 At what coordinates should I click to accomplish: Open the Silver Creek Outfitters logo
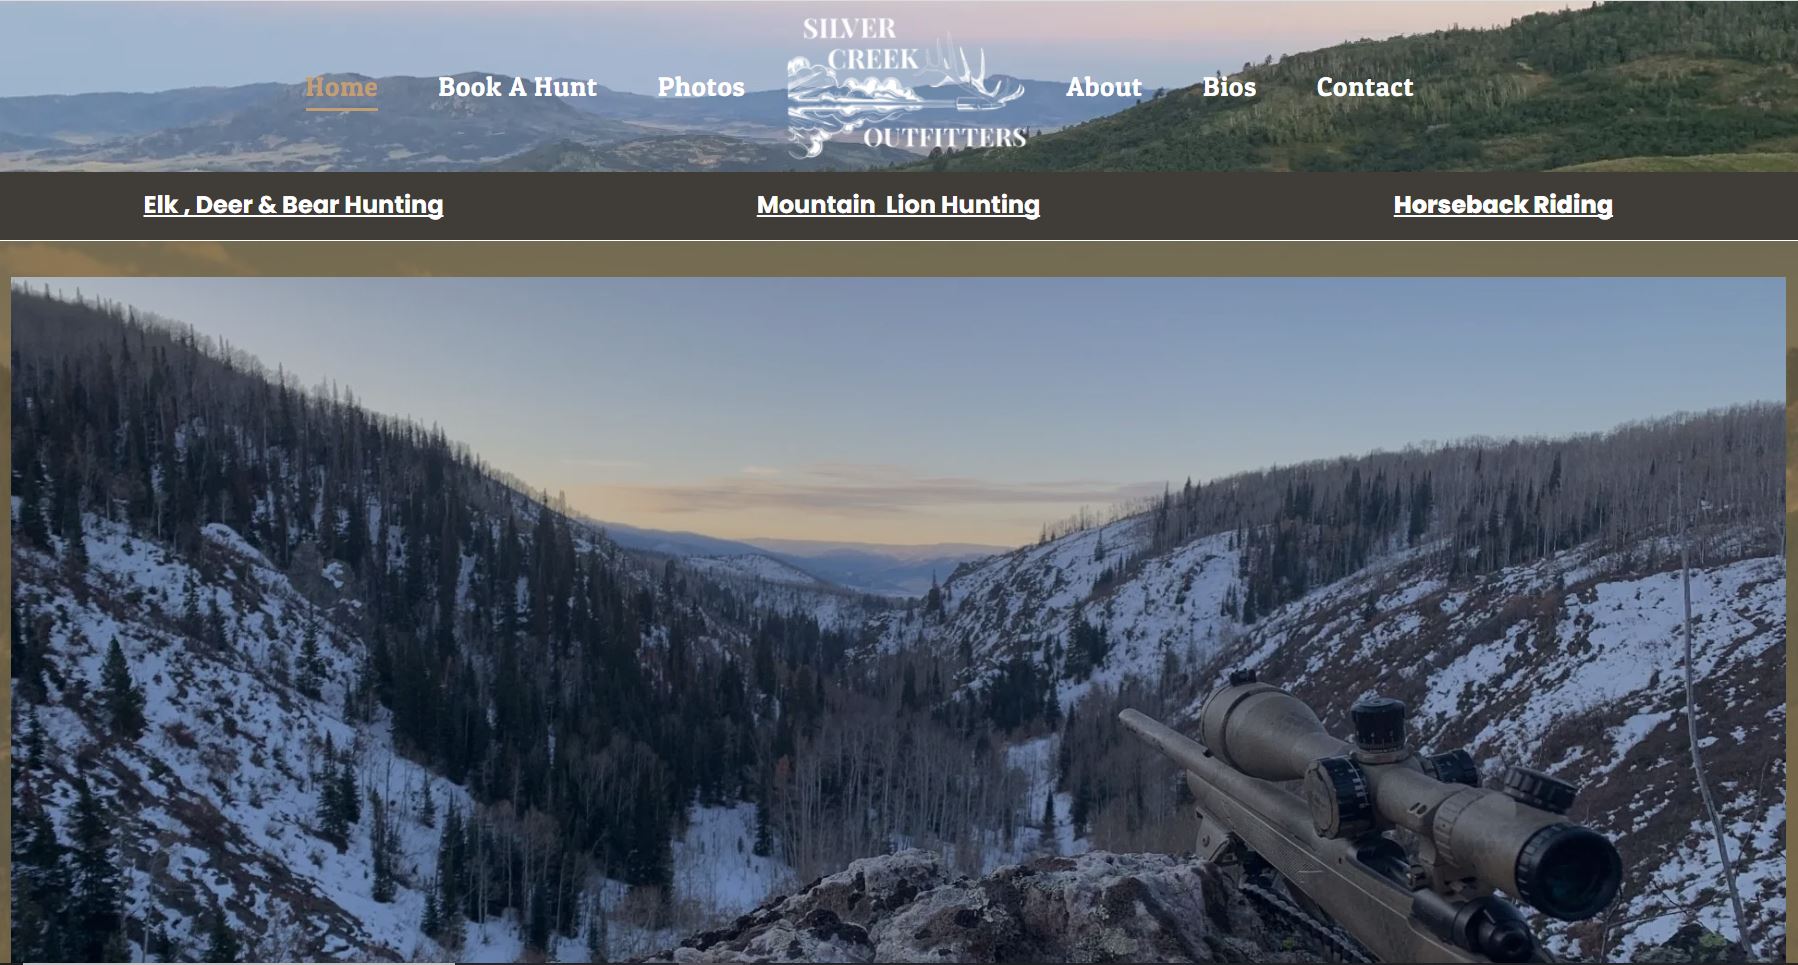906,87
